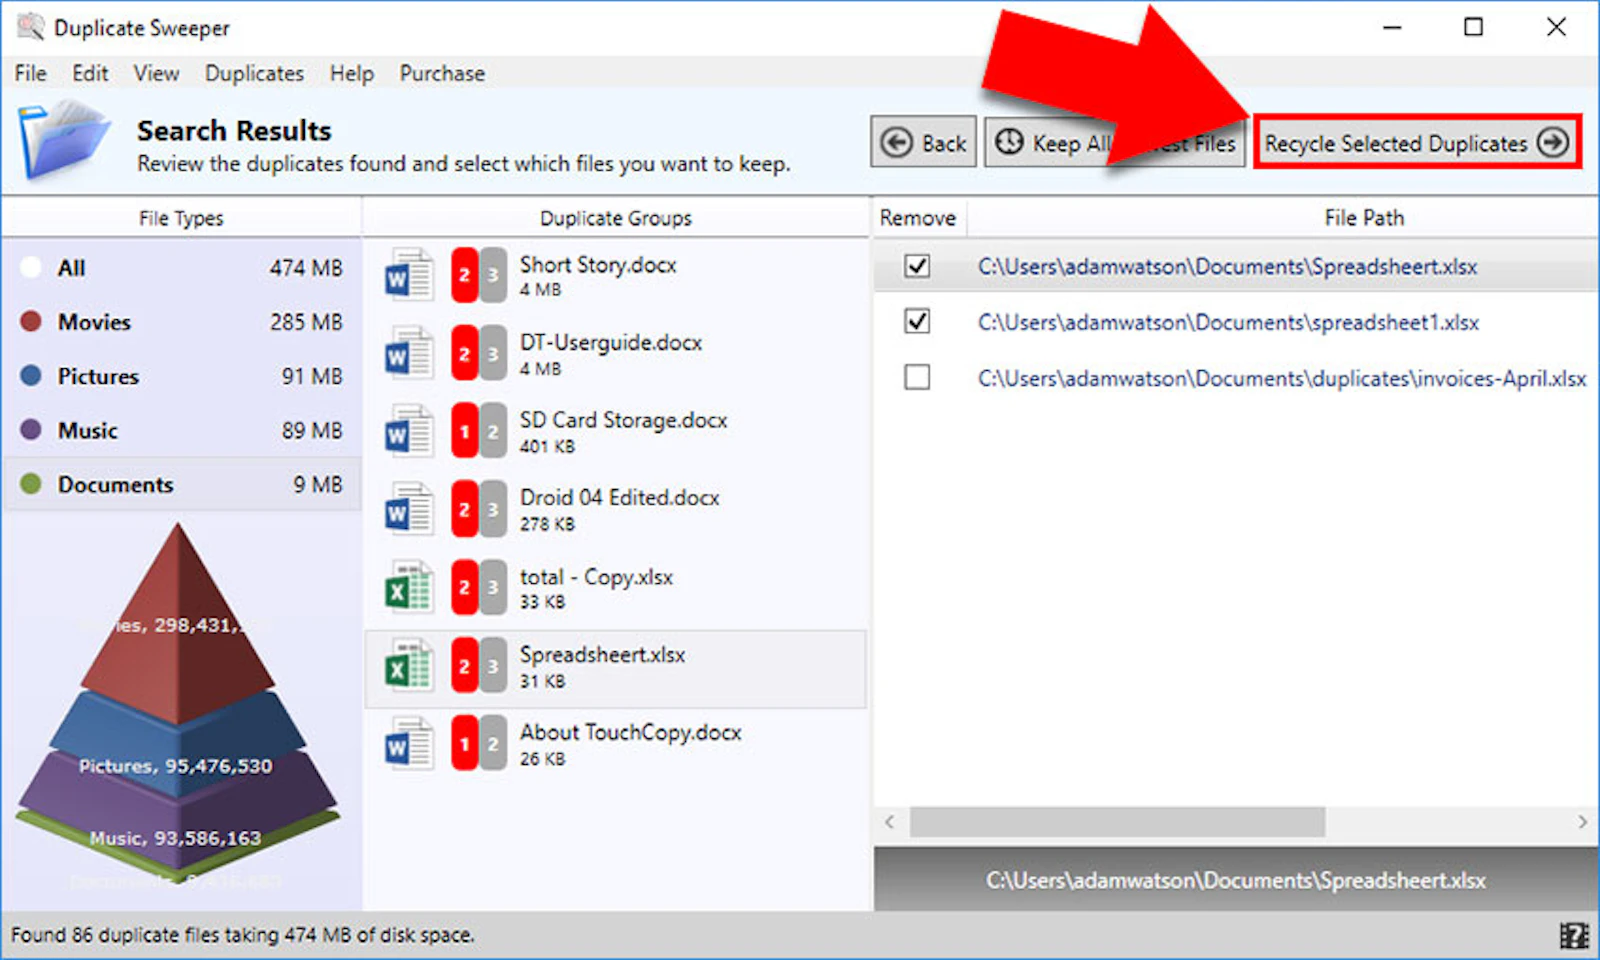Click red 2/3 badge for Droid 04 Edited.docx
The height and width of the screenshot is (960, 1600).
(x=478, y=508)
